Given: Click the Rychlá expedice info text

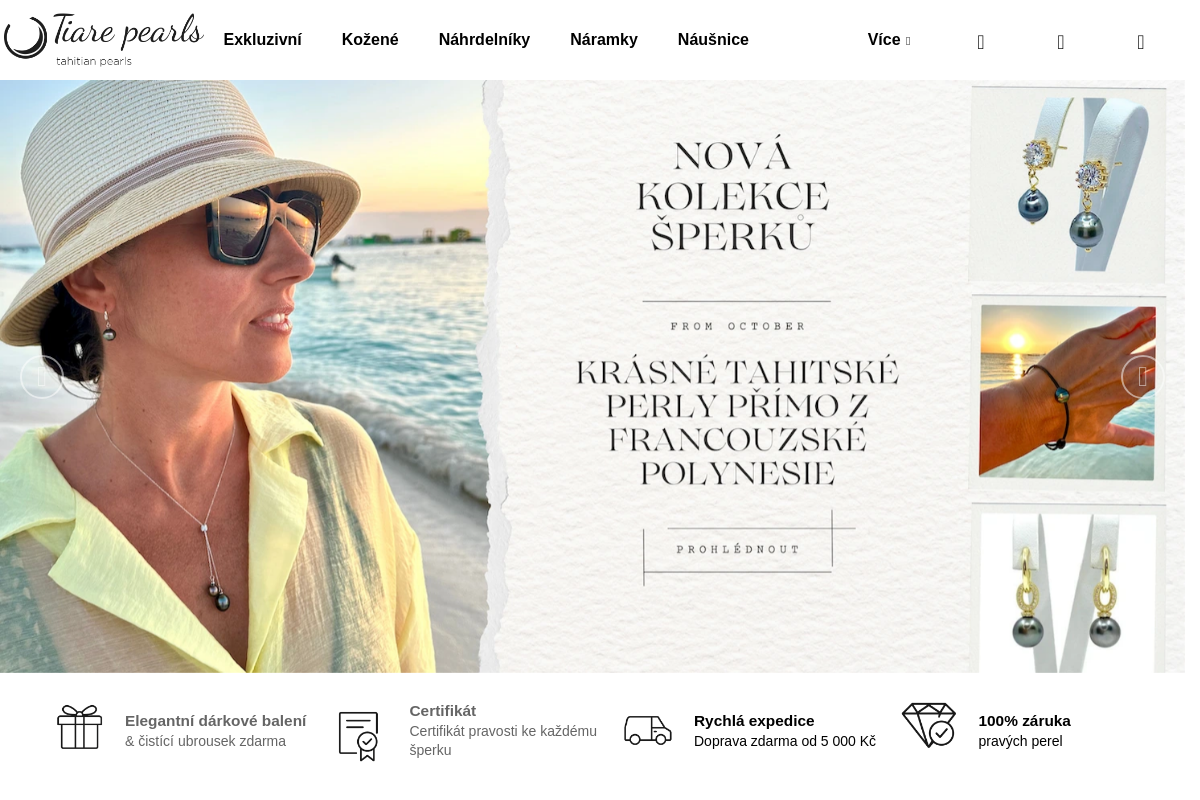Looking at the screenshot, I should tap(754, 720).
